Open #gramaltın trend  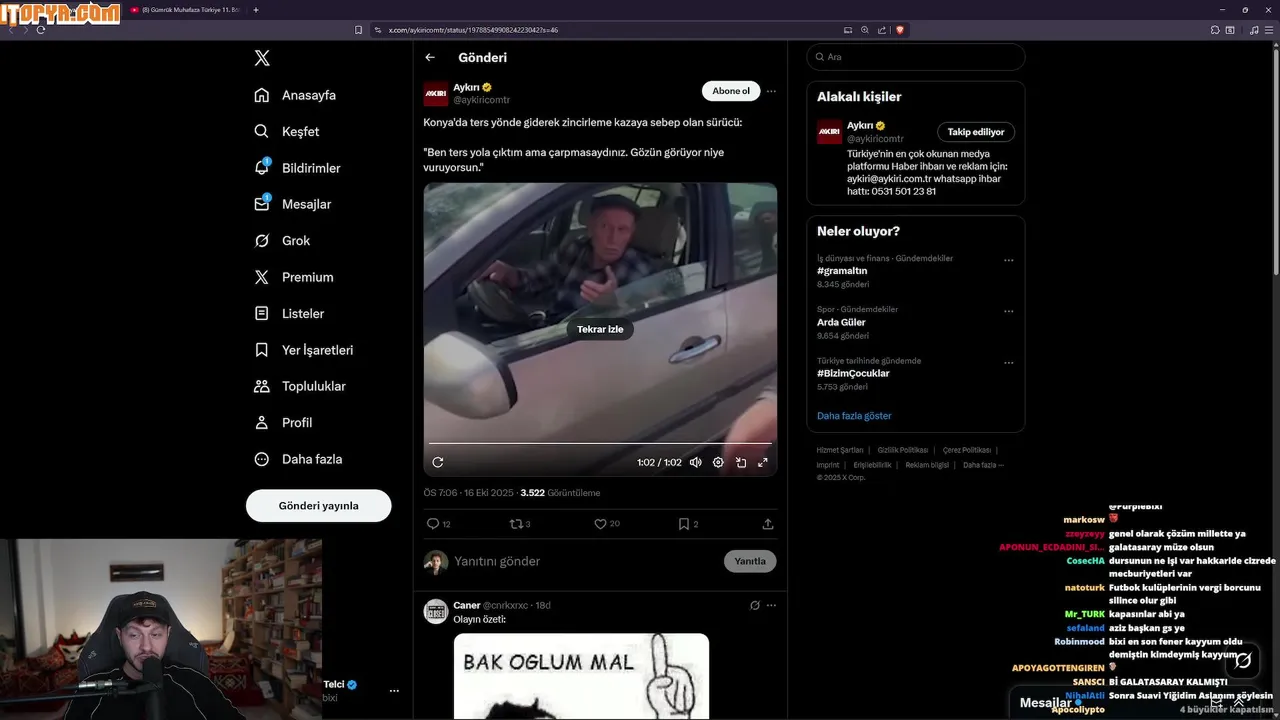tap(842, 271)
